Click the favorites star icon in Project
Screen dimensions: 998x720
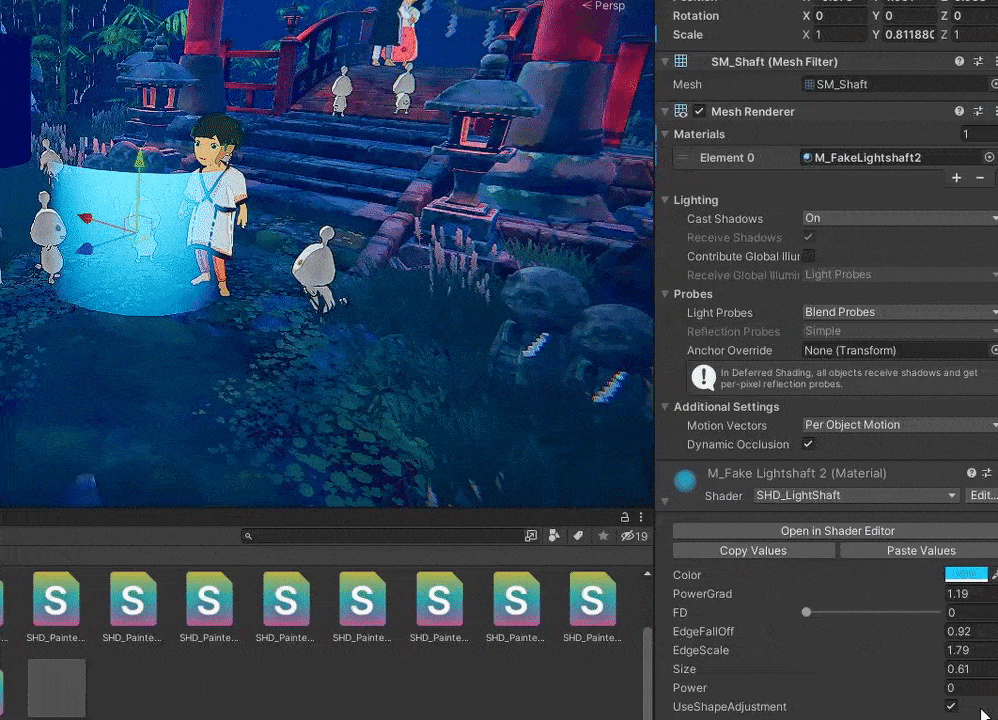point(603,536)
